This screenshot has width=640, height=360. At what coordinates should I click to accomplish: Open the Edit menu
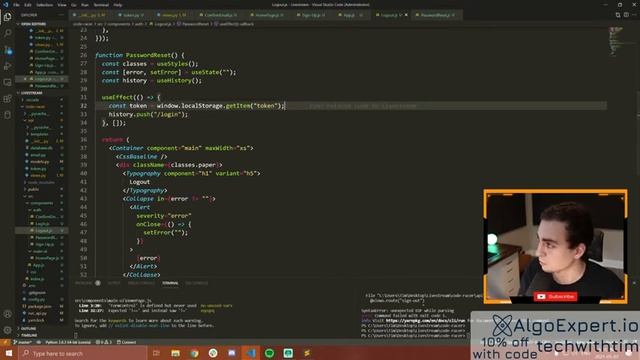(28, 5)
